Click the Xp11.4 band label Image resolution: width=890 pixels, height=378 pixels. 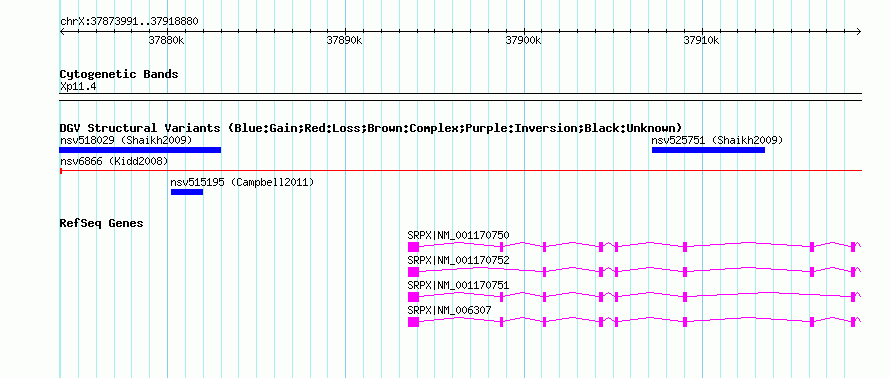click(78, 87)
